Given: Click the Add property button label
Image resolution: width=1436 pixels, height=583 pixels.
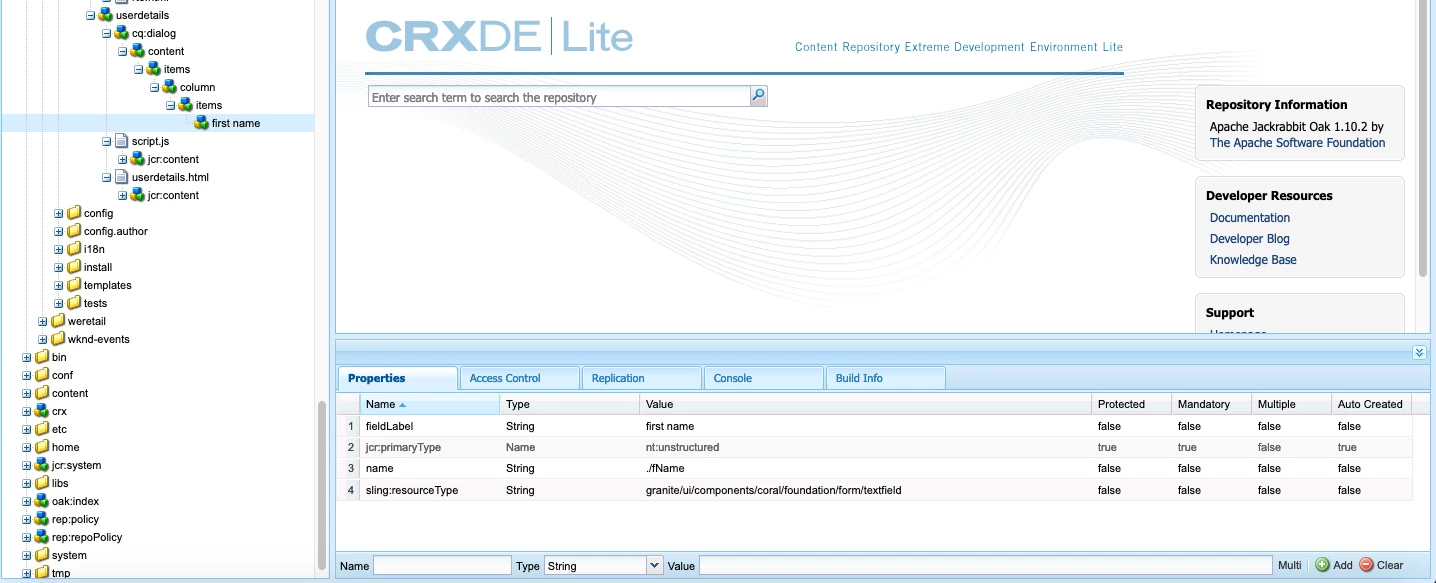Looking at the screenshot, I should click(x=1343, y=565).
